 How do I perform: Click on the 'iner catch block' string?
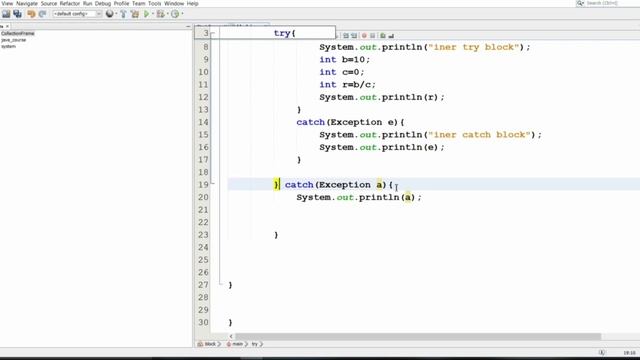click(x=479, y=135)
